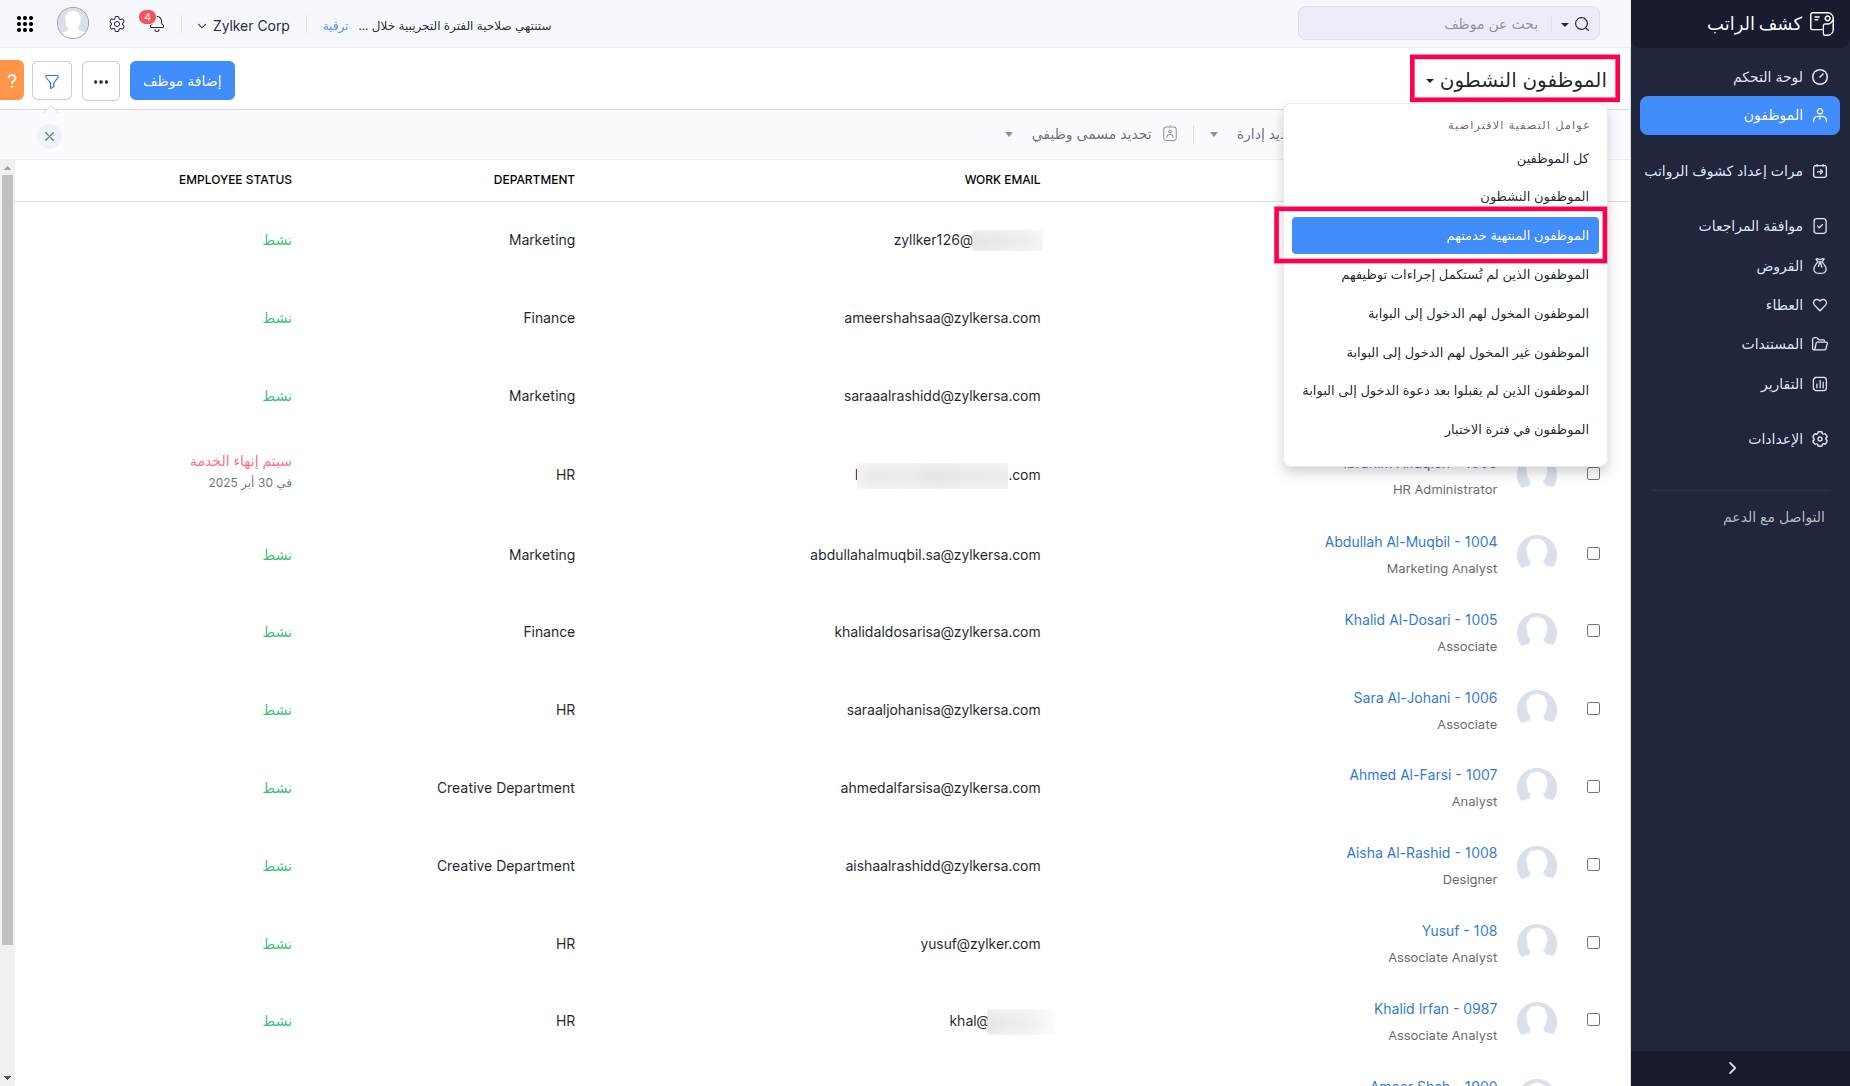
Task: Click the ترقية upgrade link
Action: (x=334, y=26)
